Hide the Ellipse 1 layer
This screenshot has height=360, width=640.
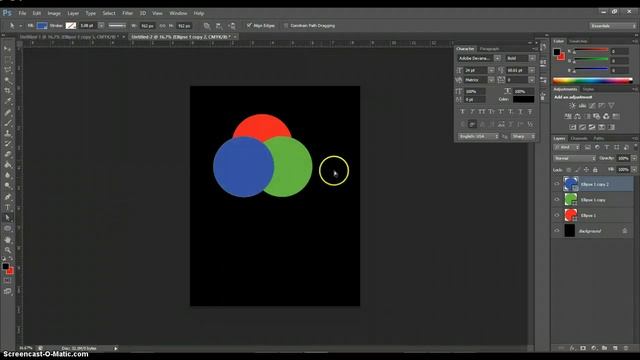click(x=557, y=216)
